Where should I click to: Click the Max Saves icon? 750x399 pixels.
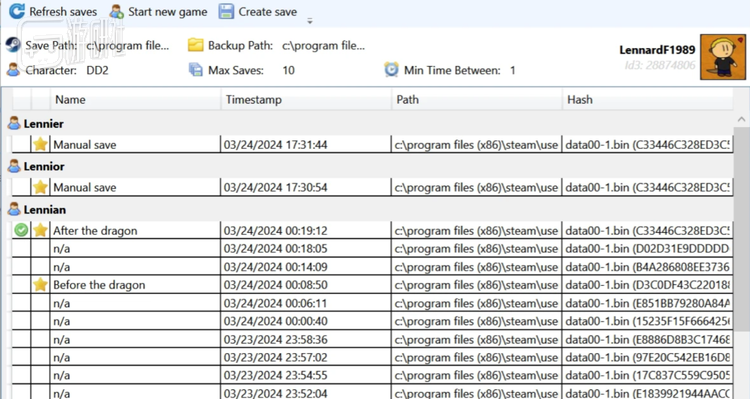click(x=196, y=70)
